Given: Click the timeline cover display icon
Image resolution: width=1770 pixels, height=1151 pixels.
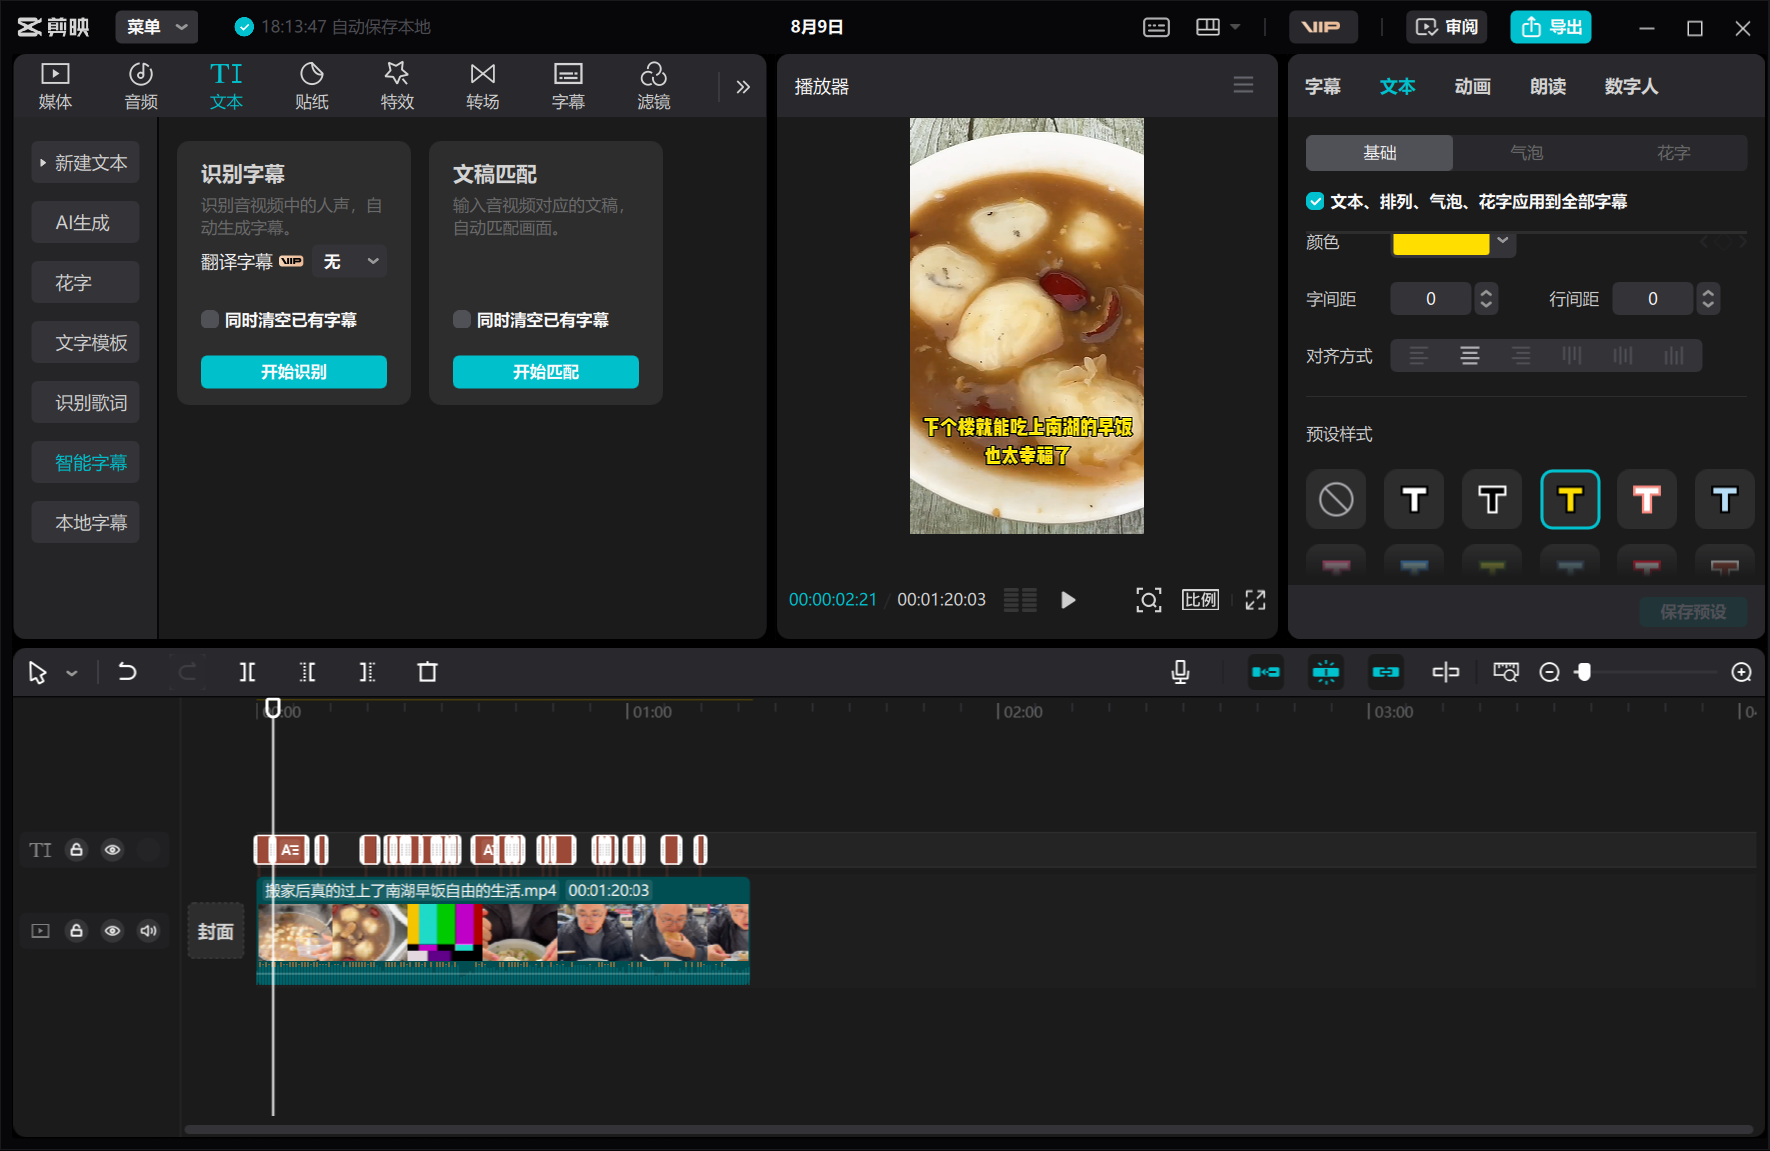Looking at the screenshot, I should (1506, 672).
